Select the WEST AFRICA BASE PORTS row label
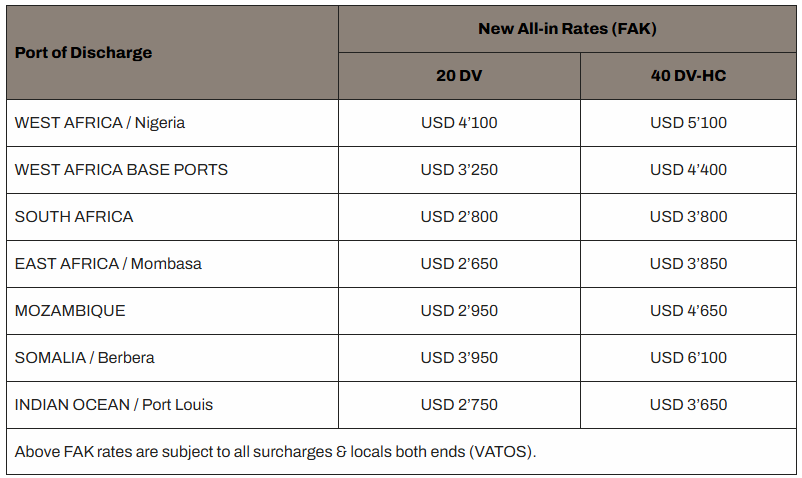 click(121, 170)
